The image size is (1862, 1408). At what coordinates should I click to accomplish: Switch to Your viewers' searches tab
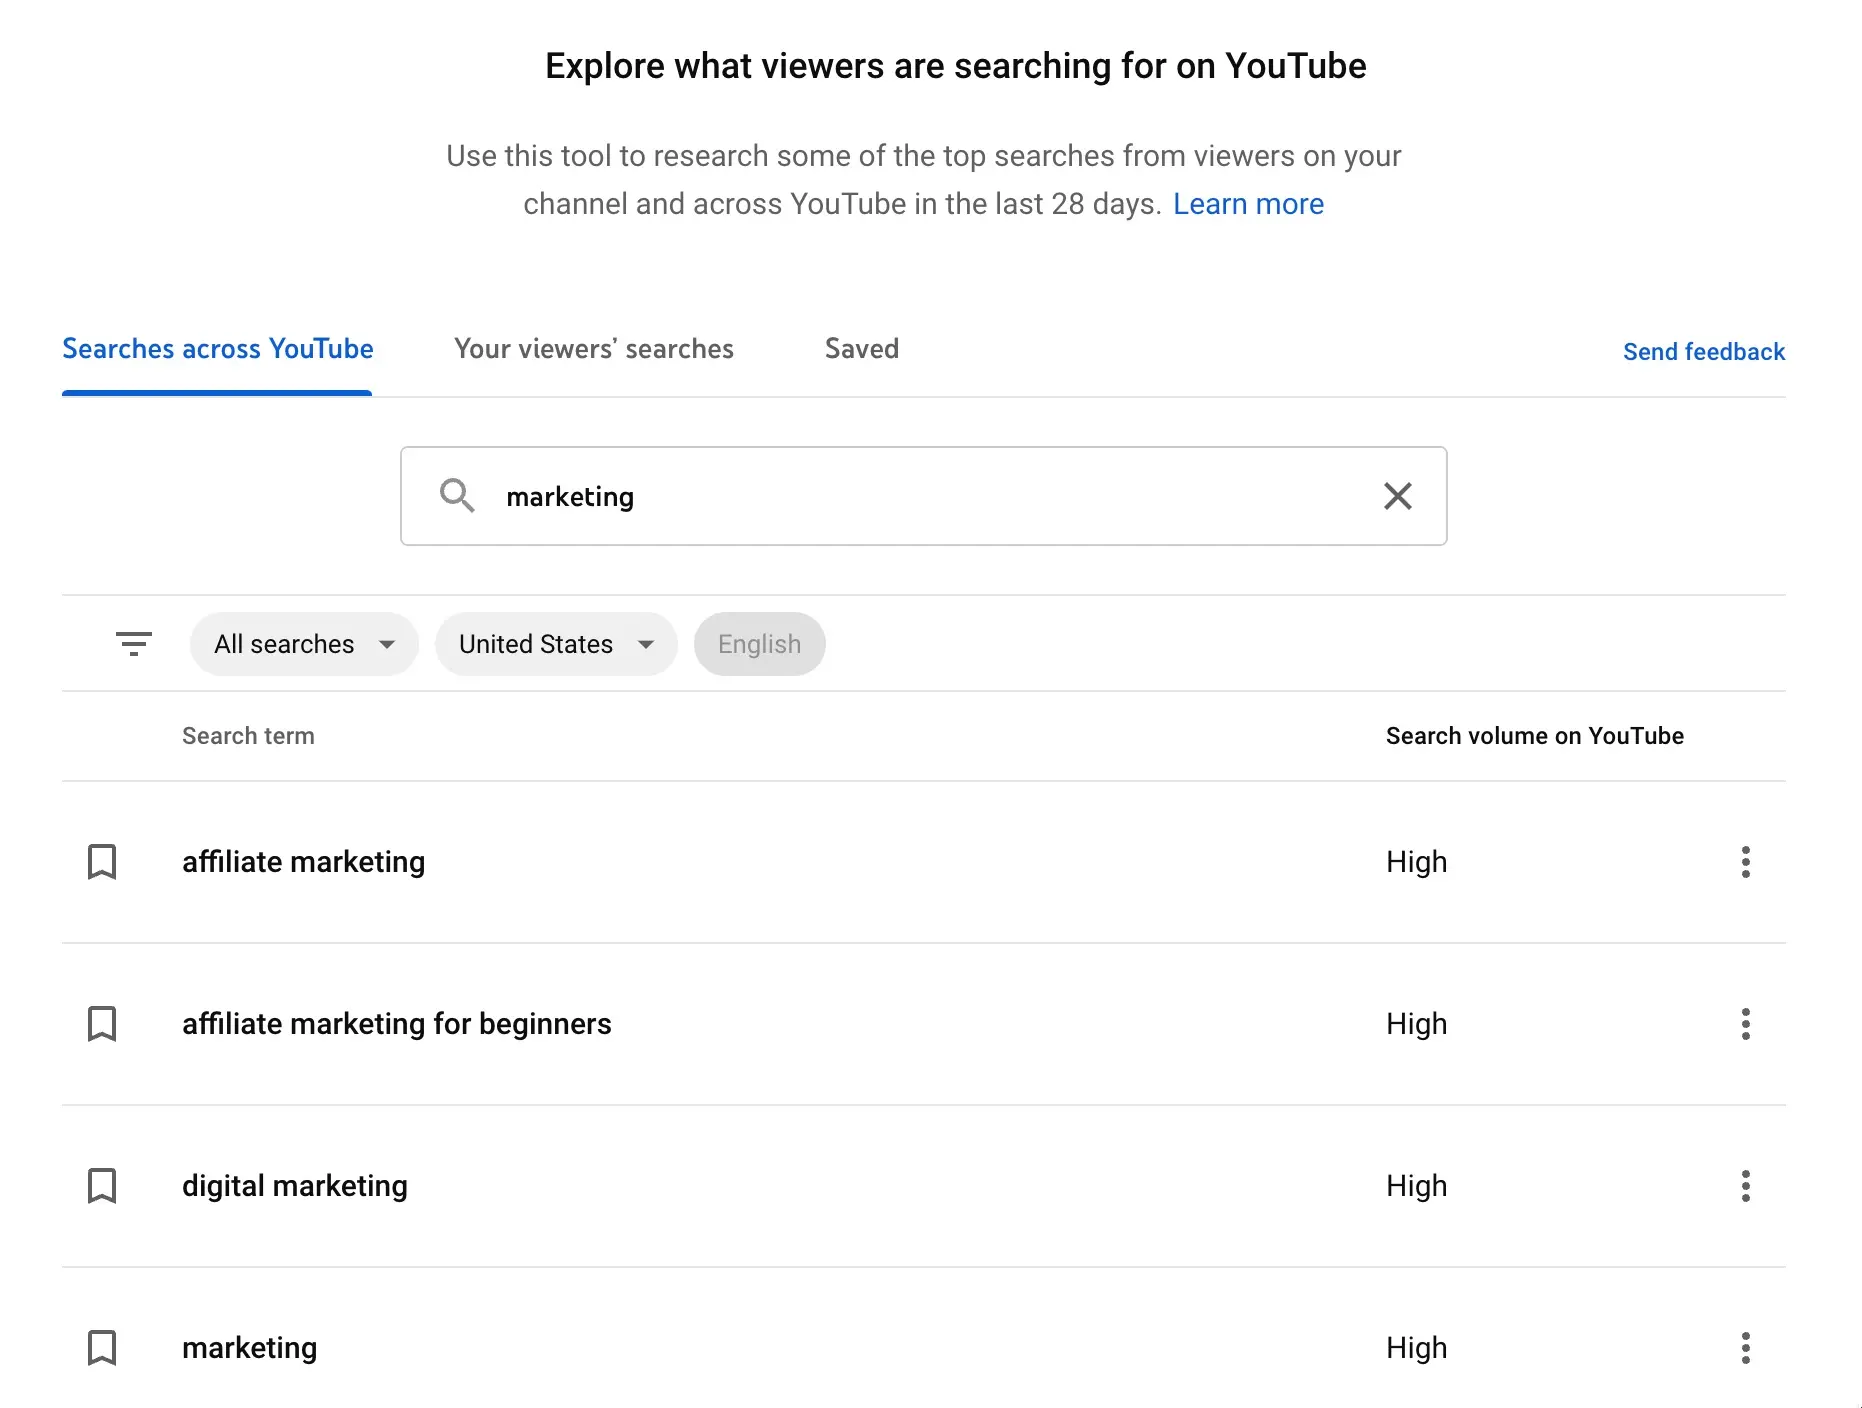tap(594, 349)
